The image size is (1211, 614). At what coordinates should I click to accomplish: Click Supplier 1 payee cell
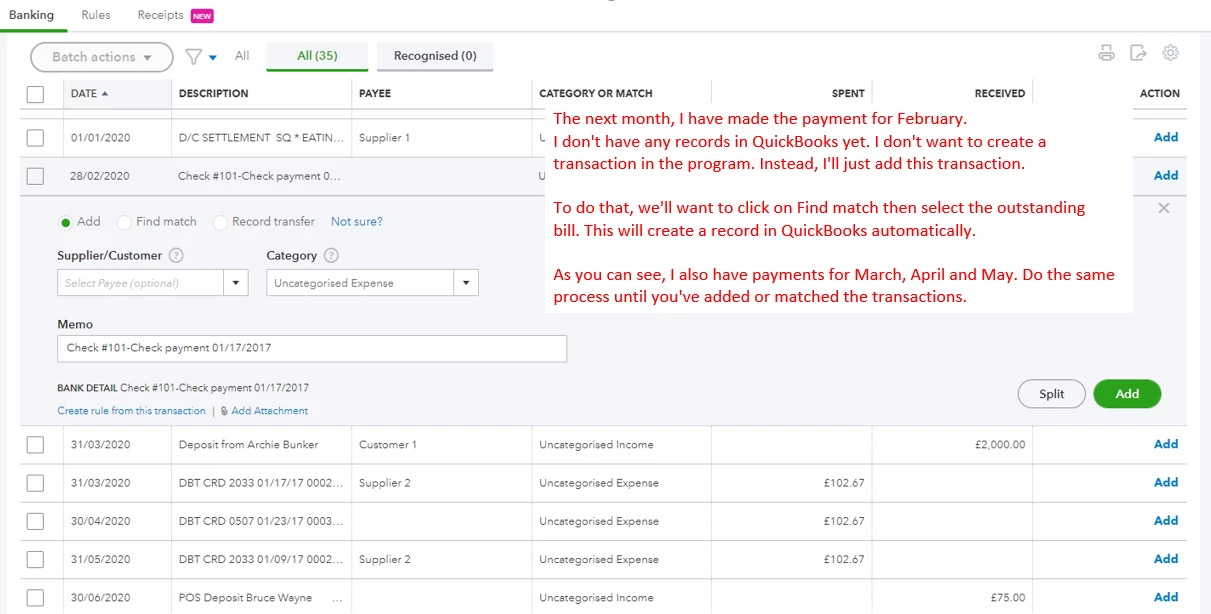(385, 137)
